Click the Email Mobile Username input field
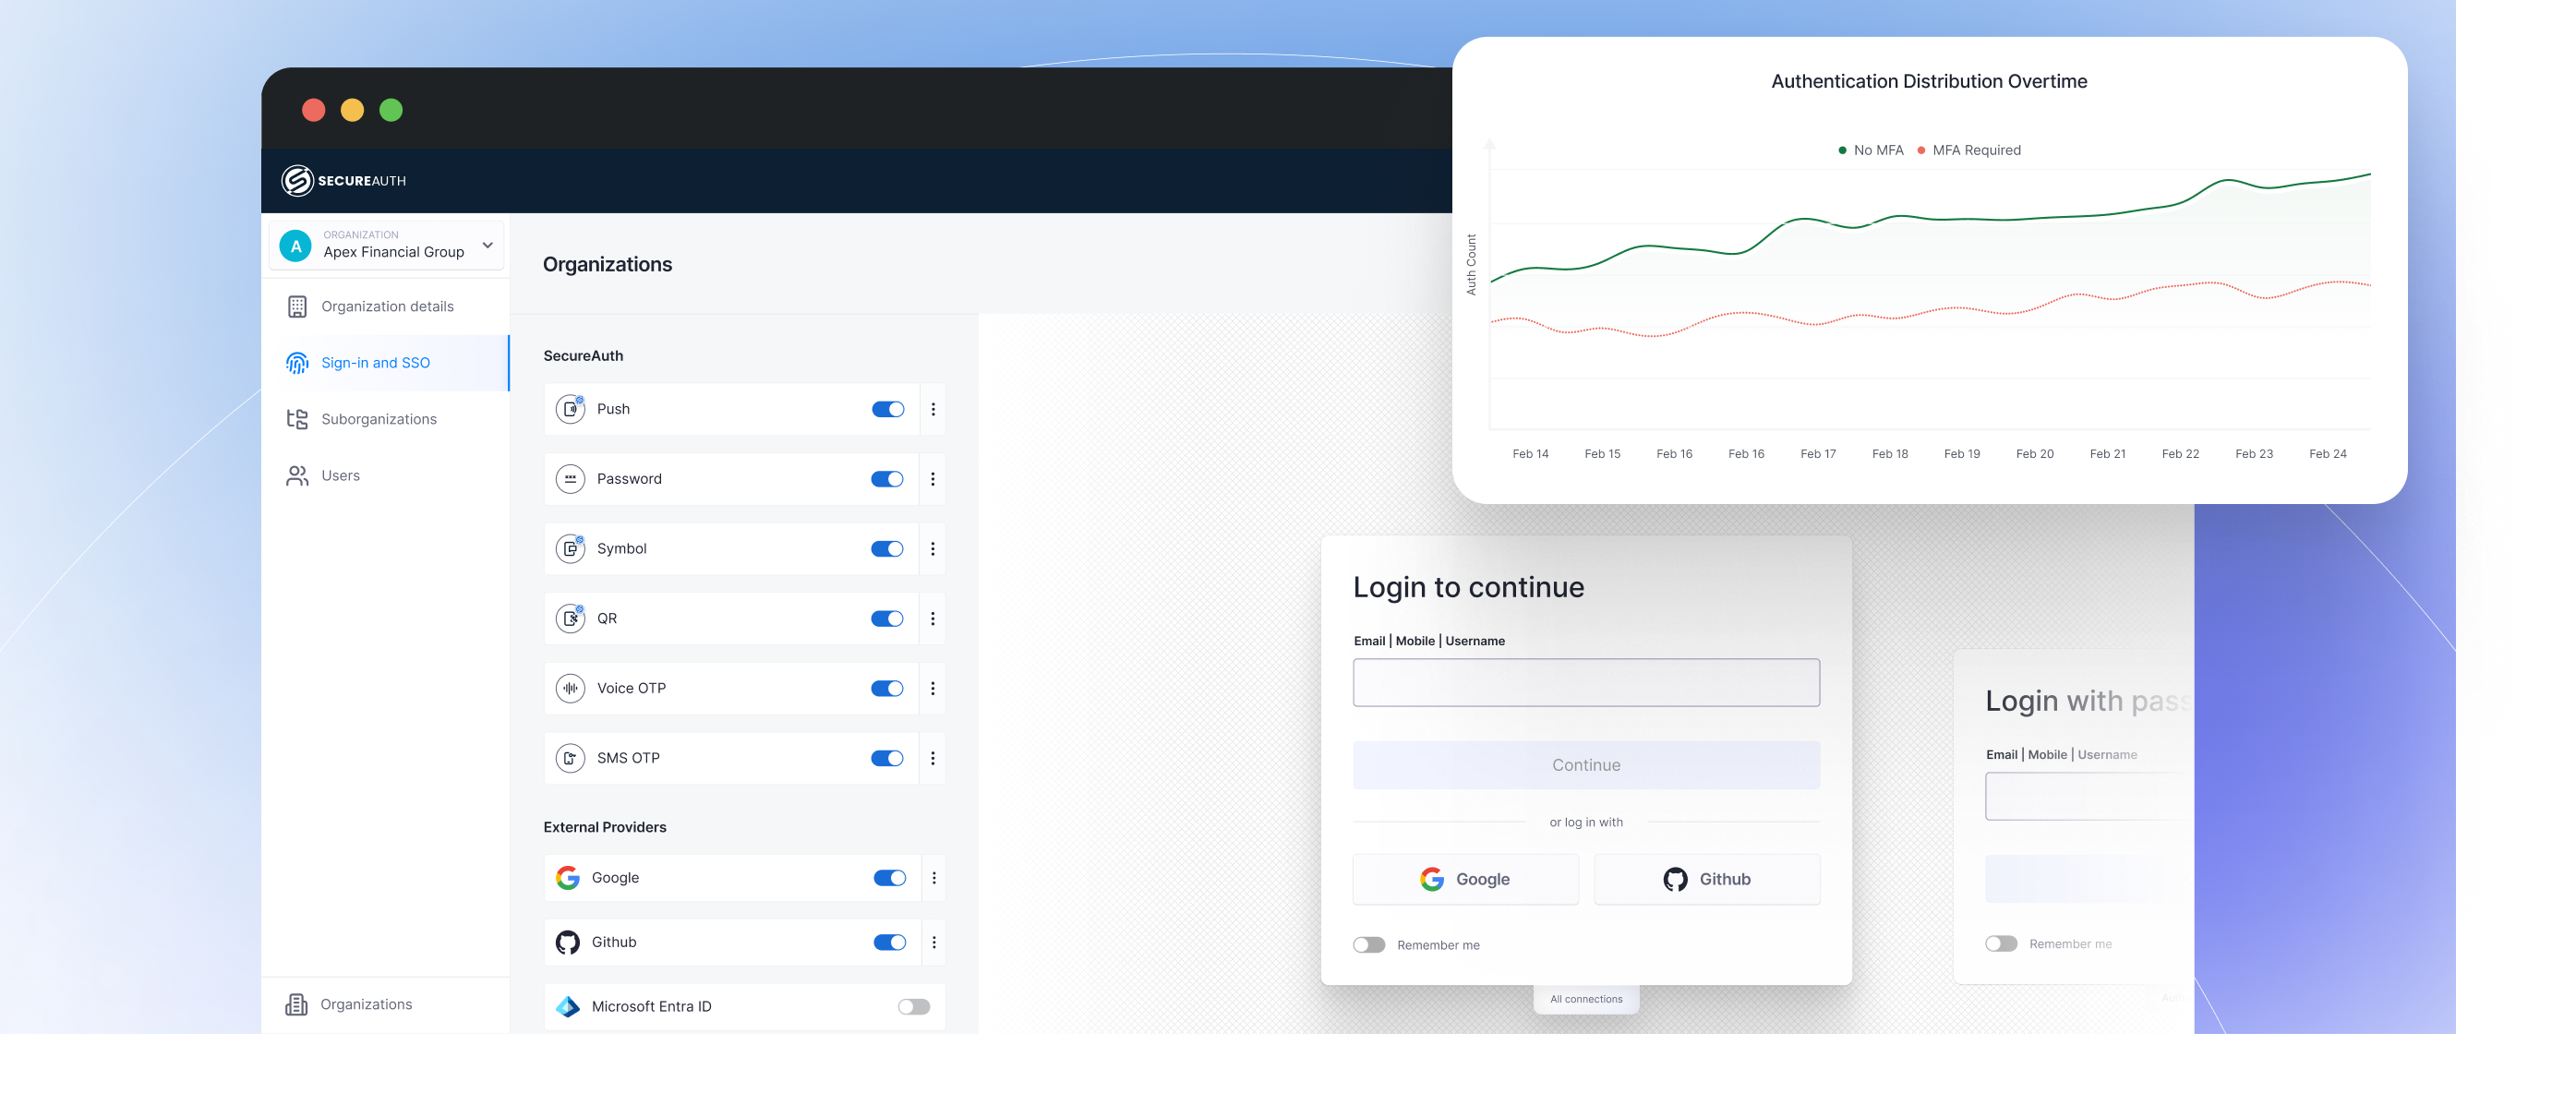2576x1093 pixels. pyautogui.click(x=1586, y=682)
